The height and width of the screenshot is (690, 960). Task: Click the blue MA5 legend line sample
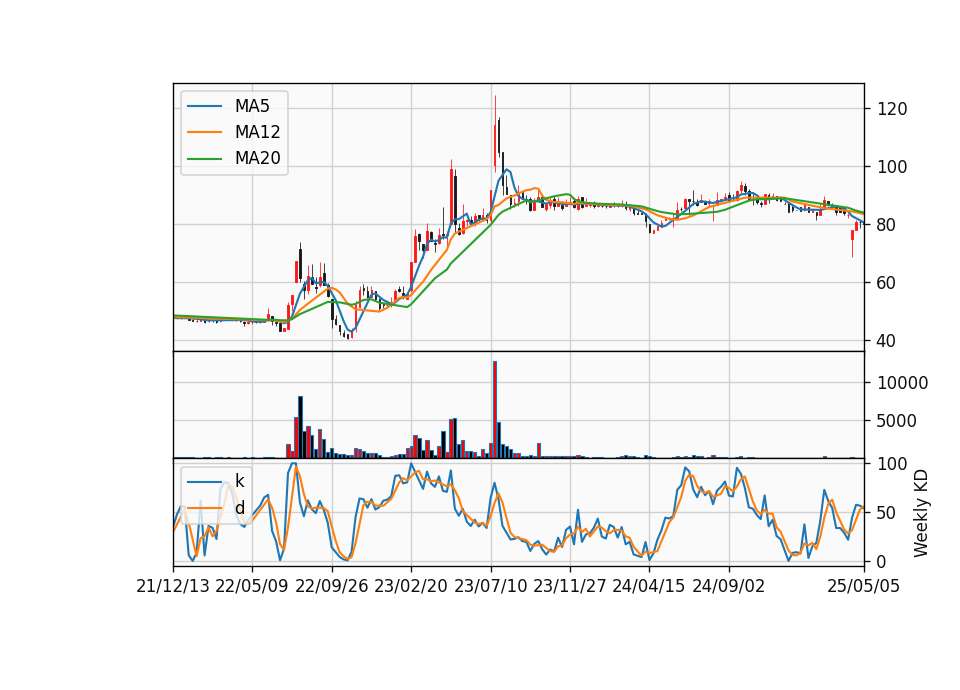[x=204, y=106]
